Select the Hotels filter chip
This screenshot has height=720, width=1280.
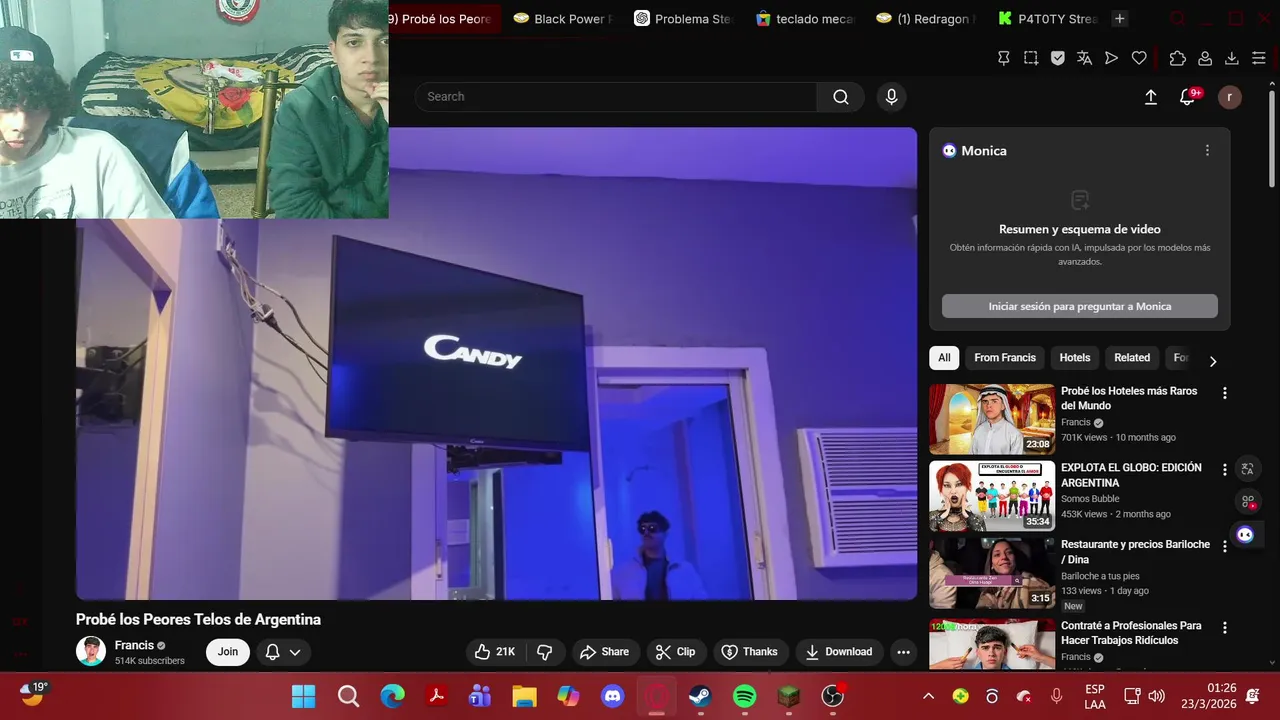(x=1075, y=358)
